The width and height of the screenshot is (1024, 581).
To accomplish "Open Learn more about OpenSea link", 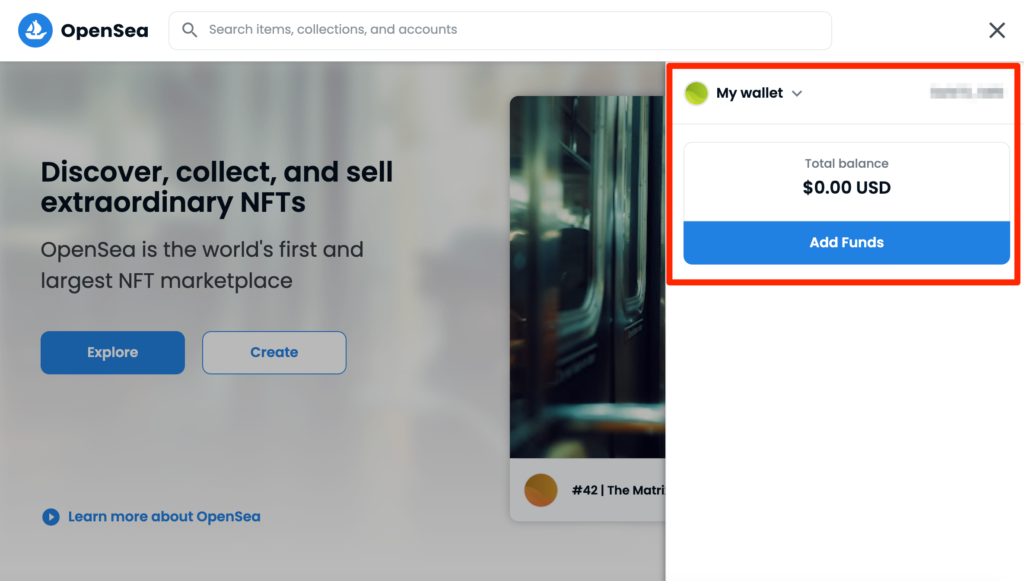I will click(x=164, y=517).
